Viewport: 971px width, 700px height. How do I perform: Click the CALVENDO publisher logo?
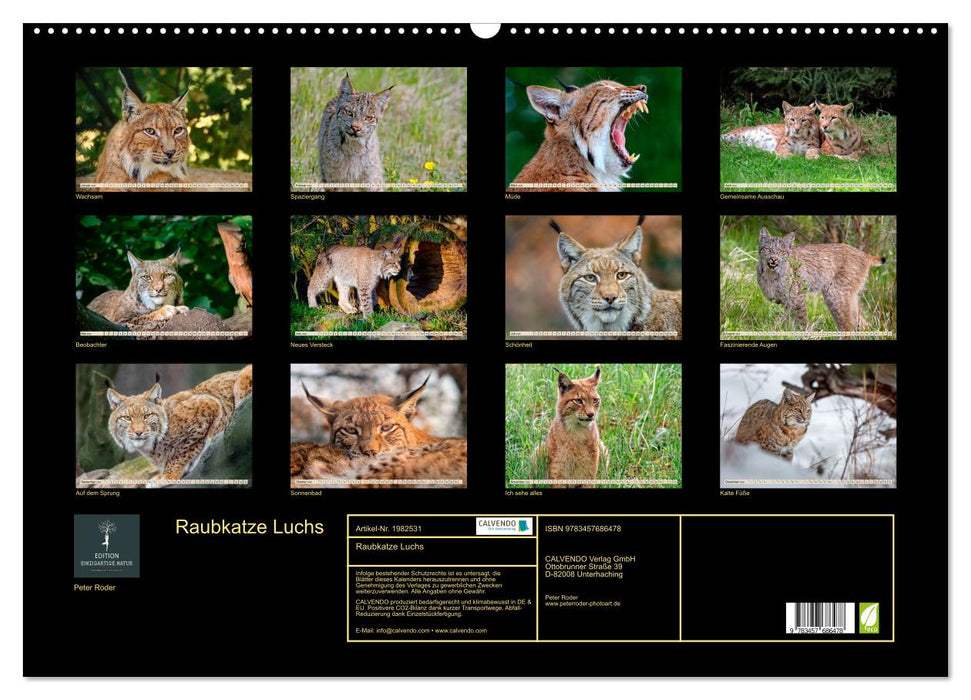(503, 525)
